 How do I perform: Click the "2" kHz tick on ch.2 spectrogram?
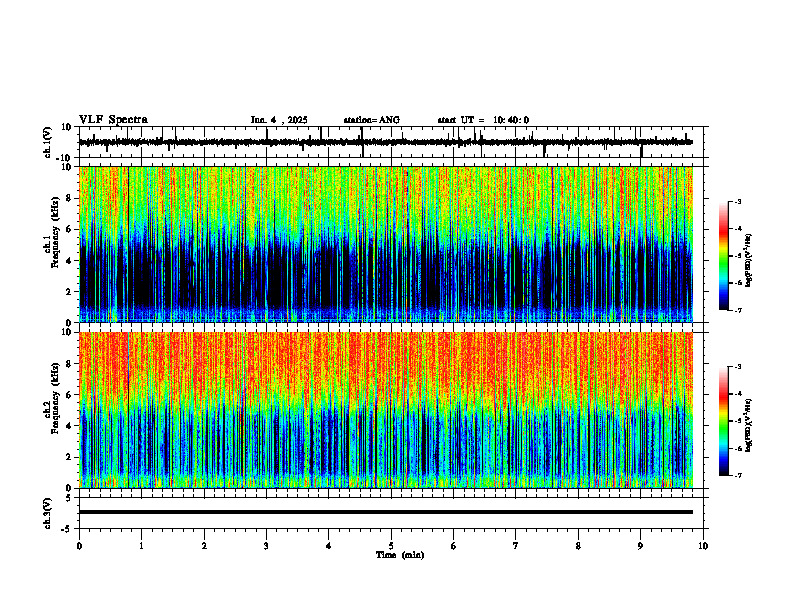[x=70, y=457]
